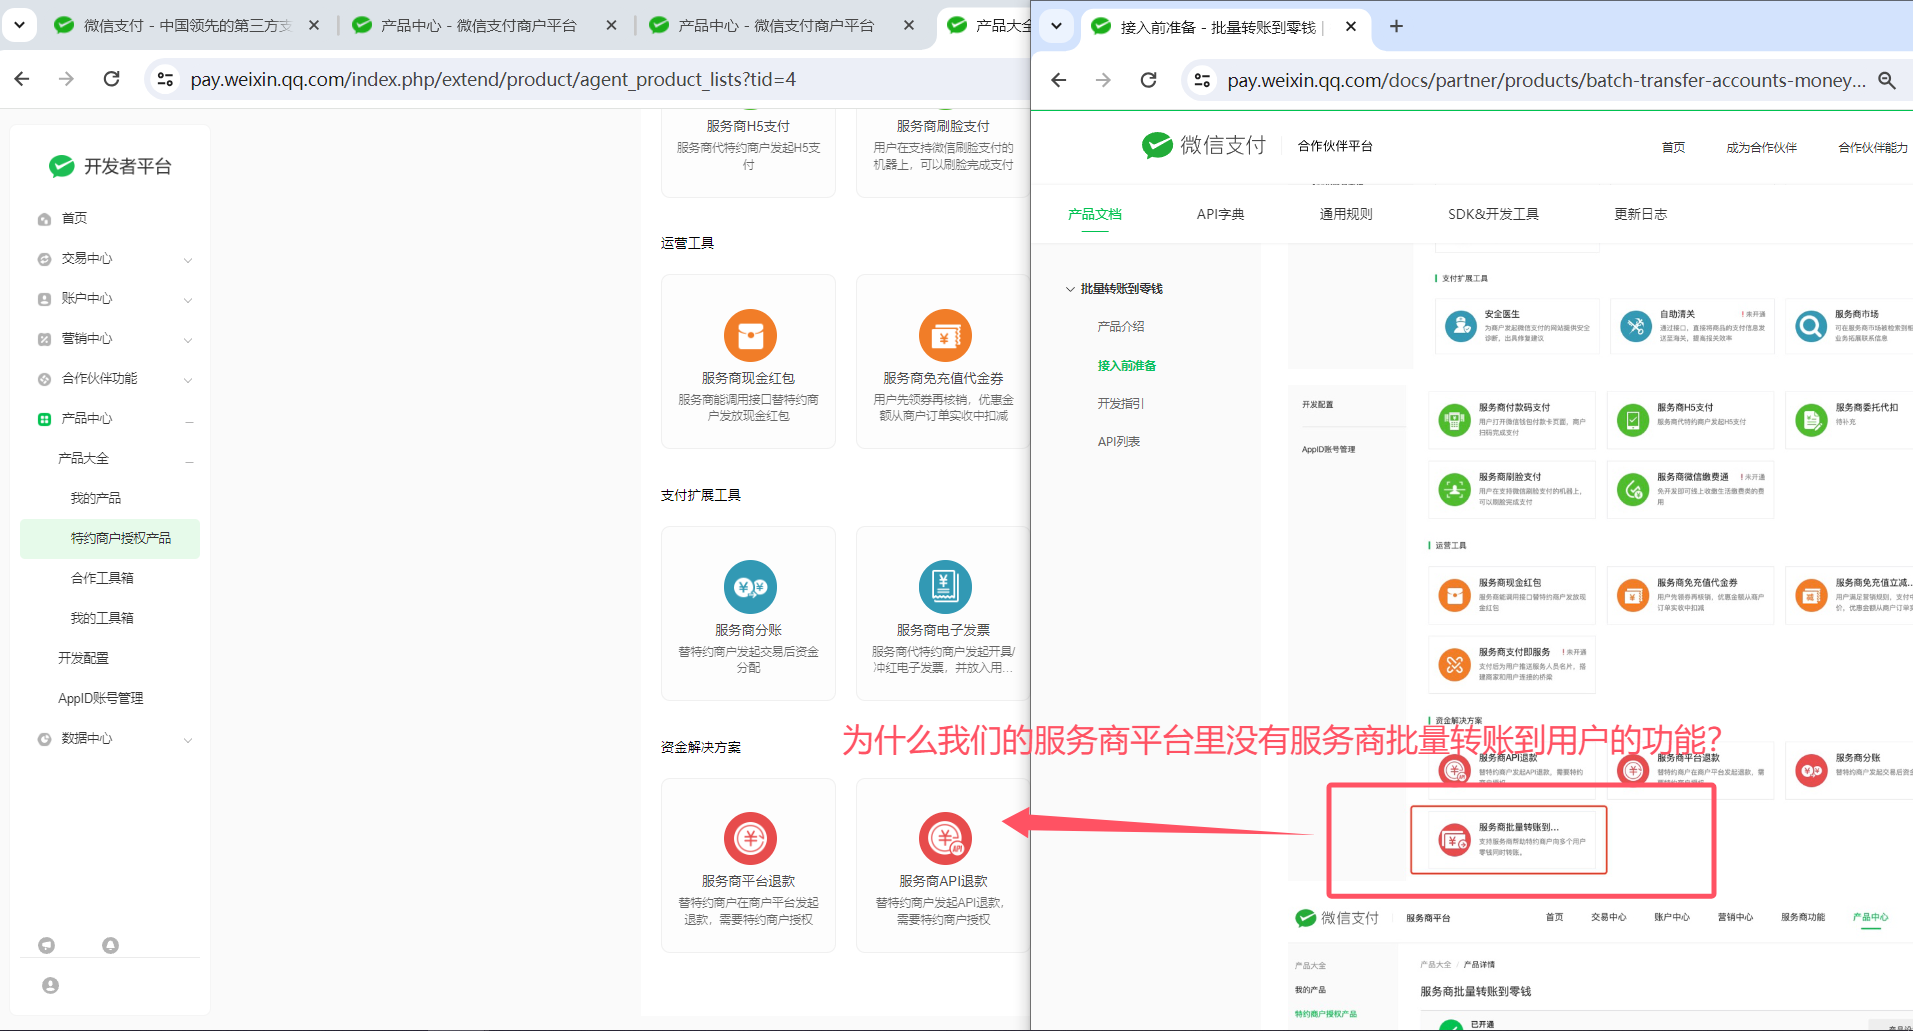Image resolution: width=1913 pixels, height=1031 pixels.
Task: View site information for the docs/partner page
Action: point(1202,80)
